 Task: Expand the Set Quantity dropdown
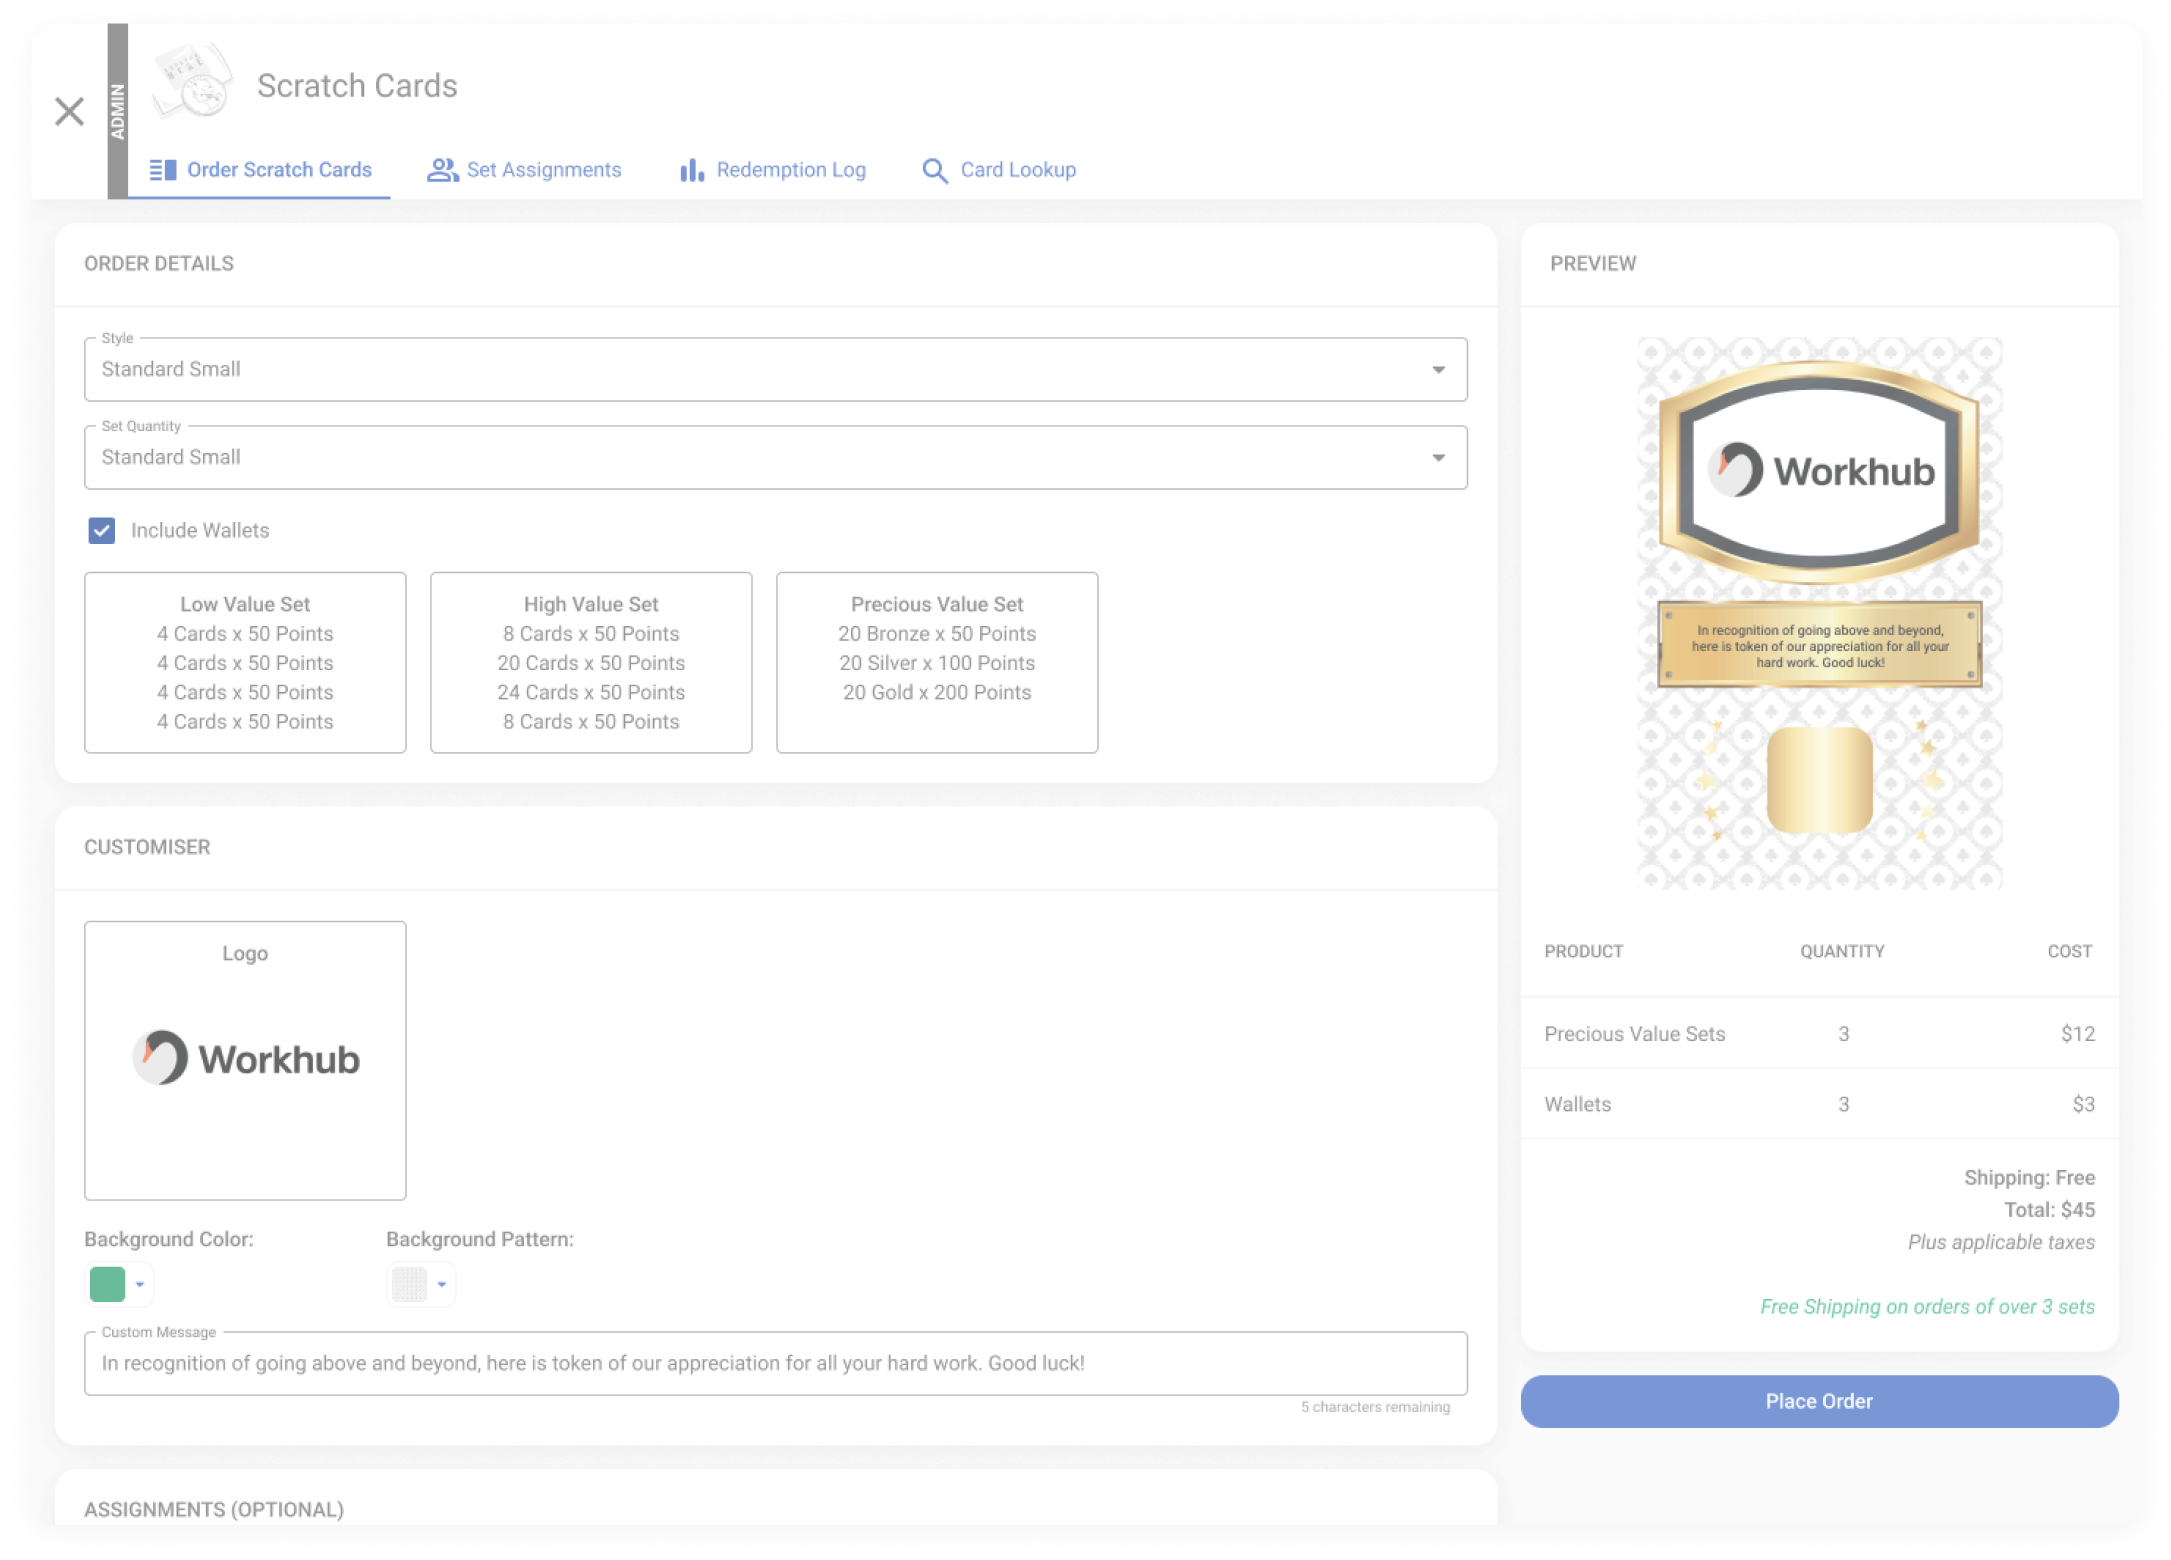click(x=775, y=457)
